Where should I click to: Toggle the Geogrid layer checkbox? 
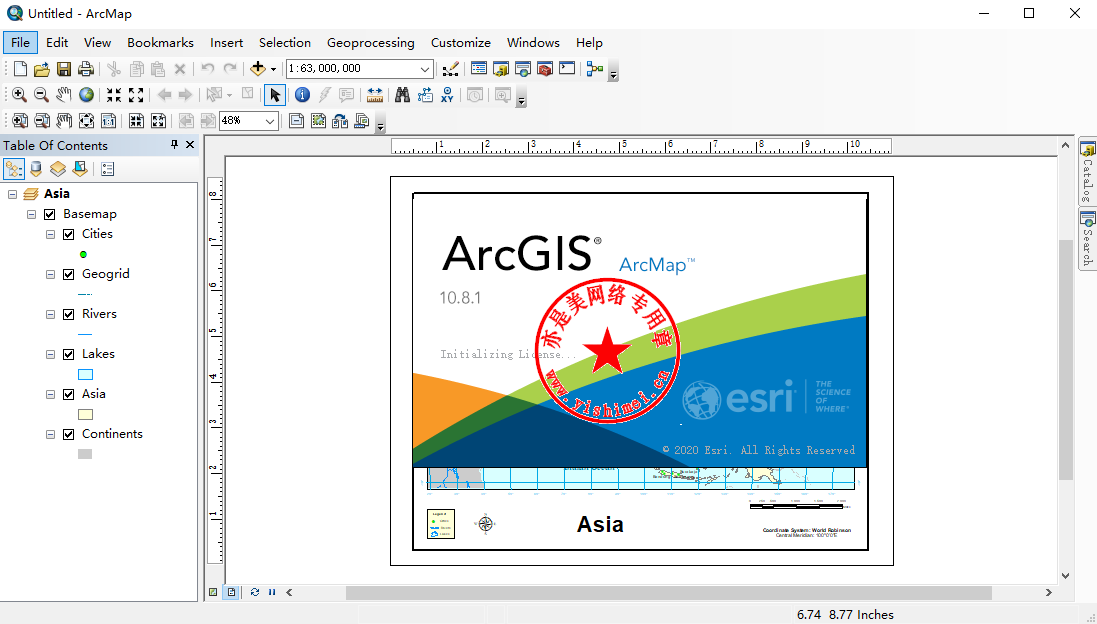pos(69,274)
